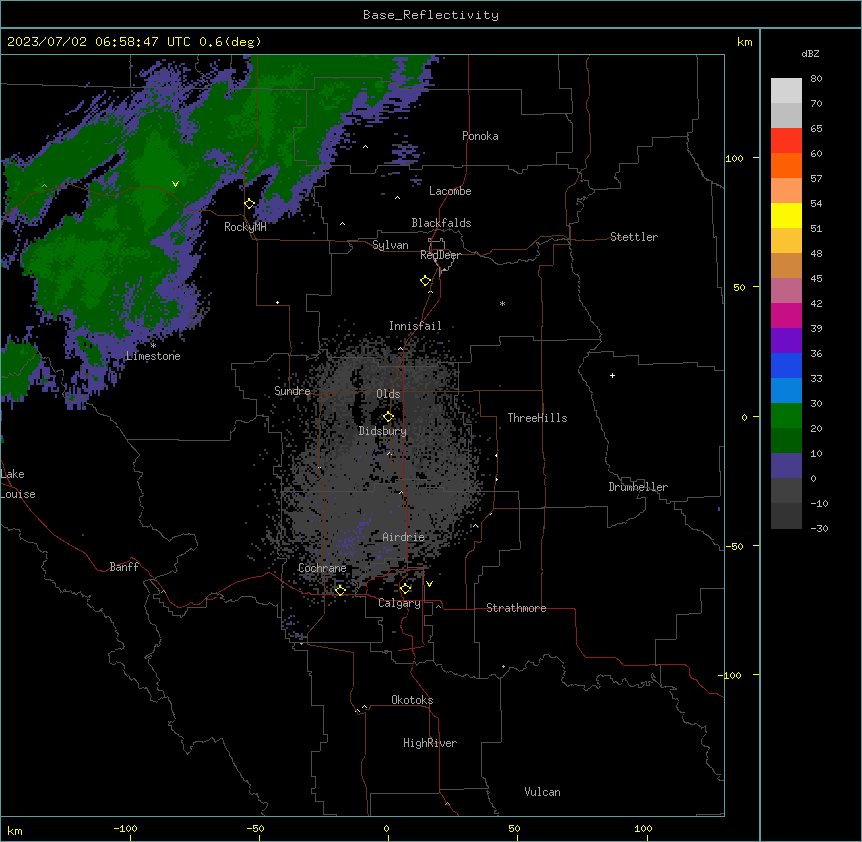This screenshot has height=842, width=862.
Task: Click the Vulcan label
Action: pyautogui.click(x=542, y=792)
